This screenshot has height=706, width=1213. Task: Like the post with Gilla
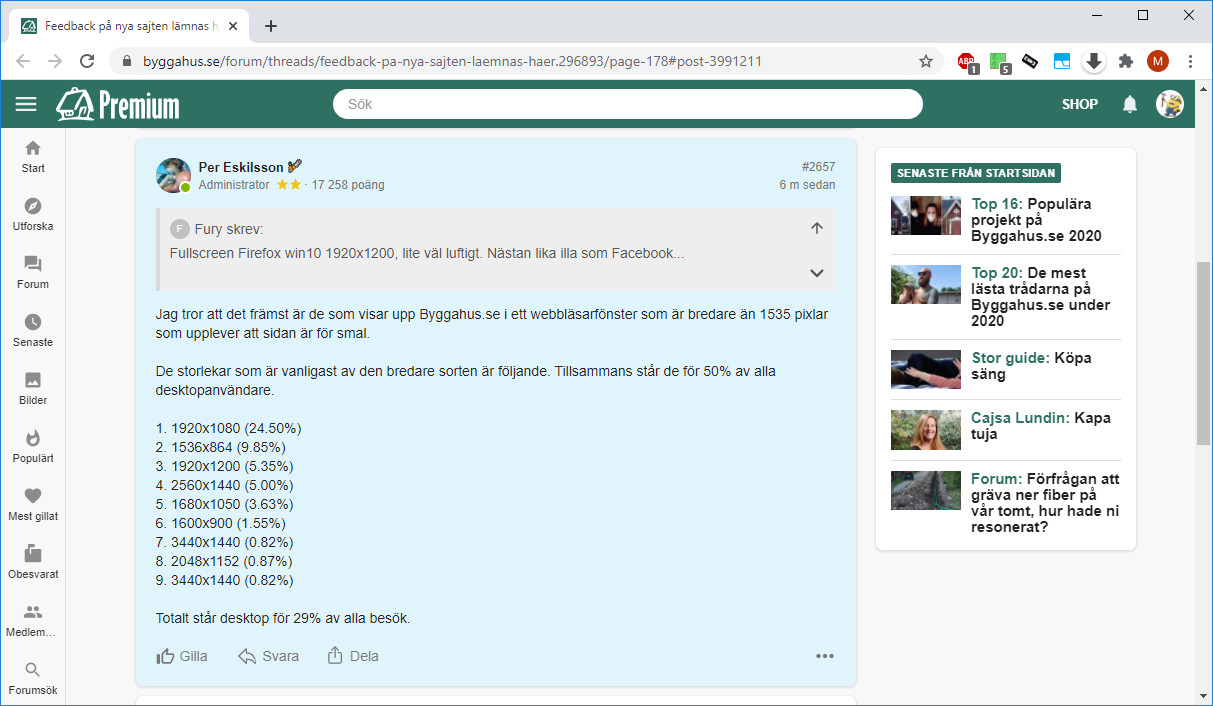tap(182, 656)
